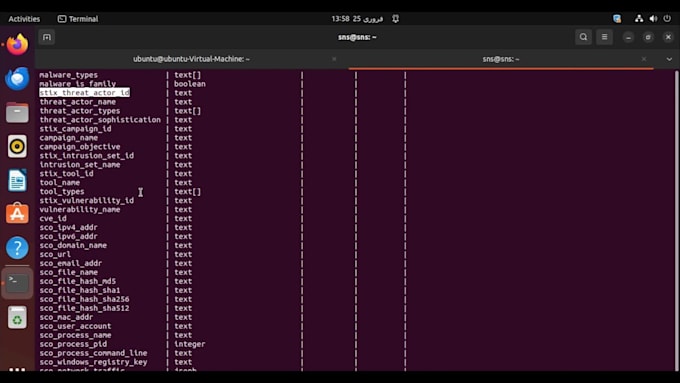This screenshot has height=383, width=680.
Task: Open the Terminal app menu in top bar
Action: tap(78, 19)
